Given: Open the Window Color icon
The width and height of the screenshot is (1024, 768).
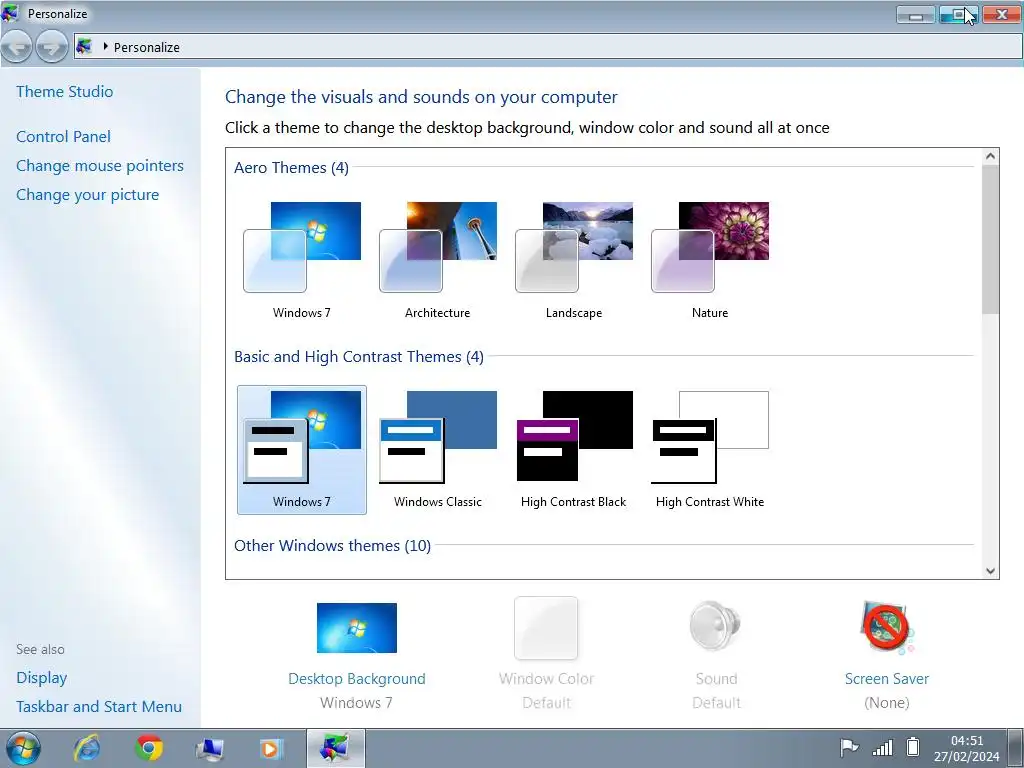Looking at the screenshot, I should click(x=546, y=628).
